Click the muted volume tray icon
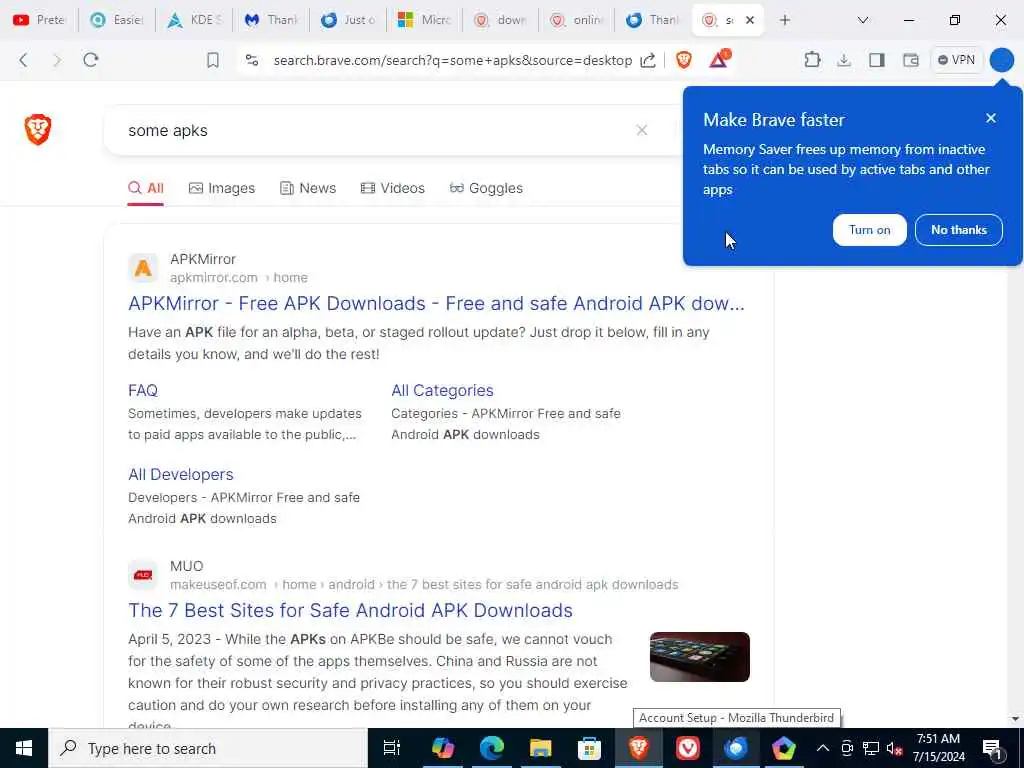 [894, 748]
